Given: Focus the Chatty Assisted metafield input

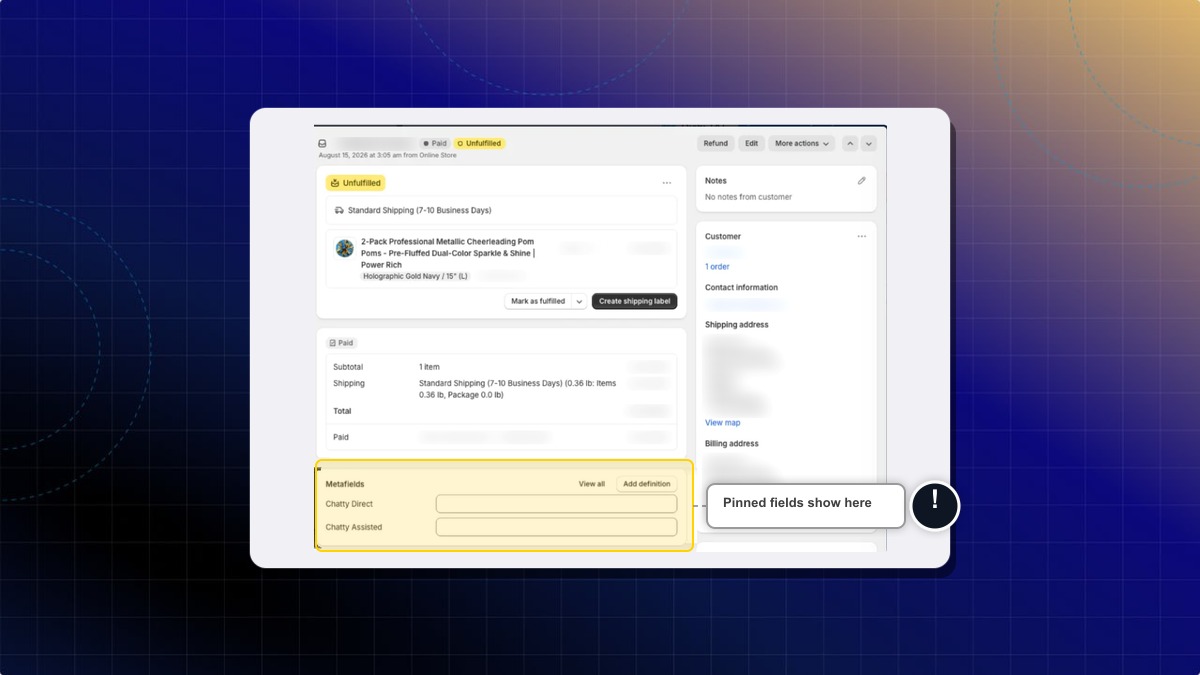Looking at the screenshot, I should click(556, 527).
